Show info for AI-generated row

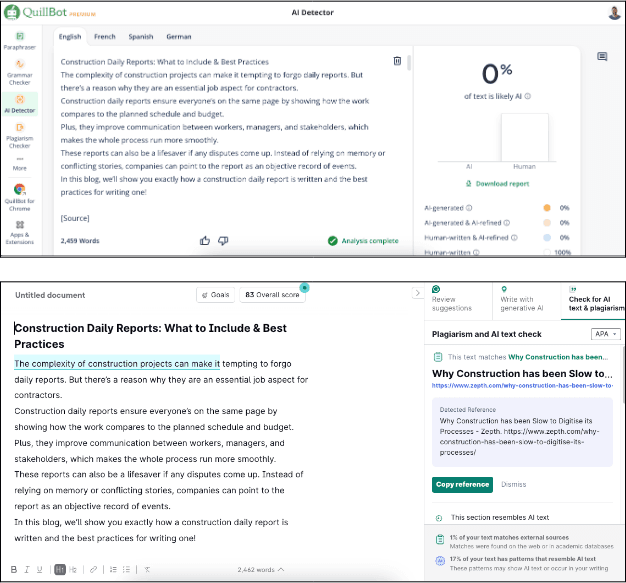[x=469, y=208]
